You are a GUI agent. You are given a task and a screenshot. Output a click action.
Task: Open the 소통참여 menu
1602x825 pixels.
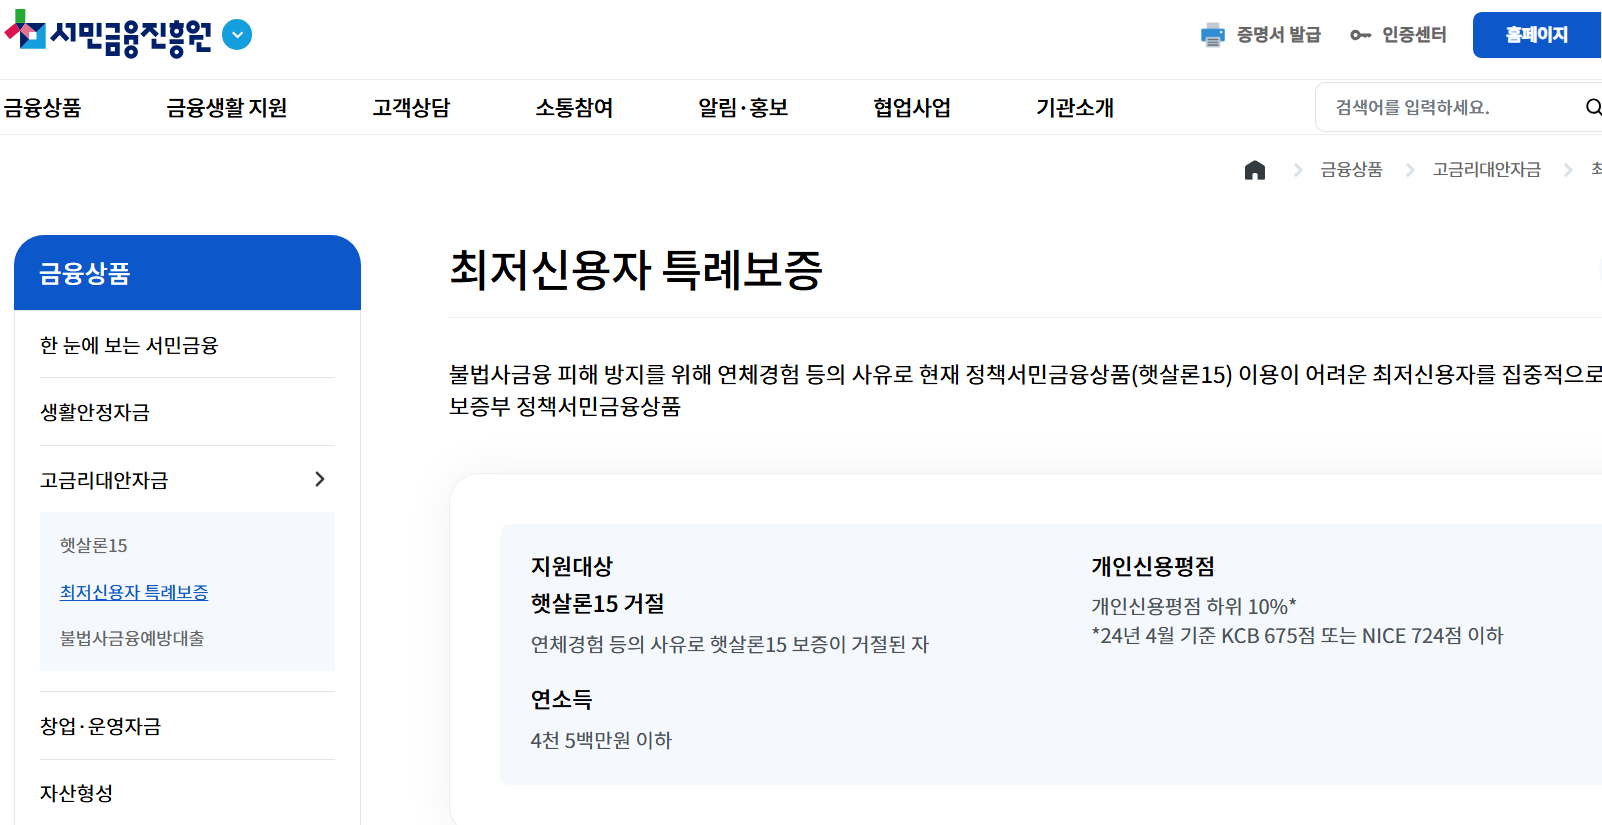[574, 107]
